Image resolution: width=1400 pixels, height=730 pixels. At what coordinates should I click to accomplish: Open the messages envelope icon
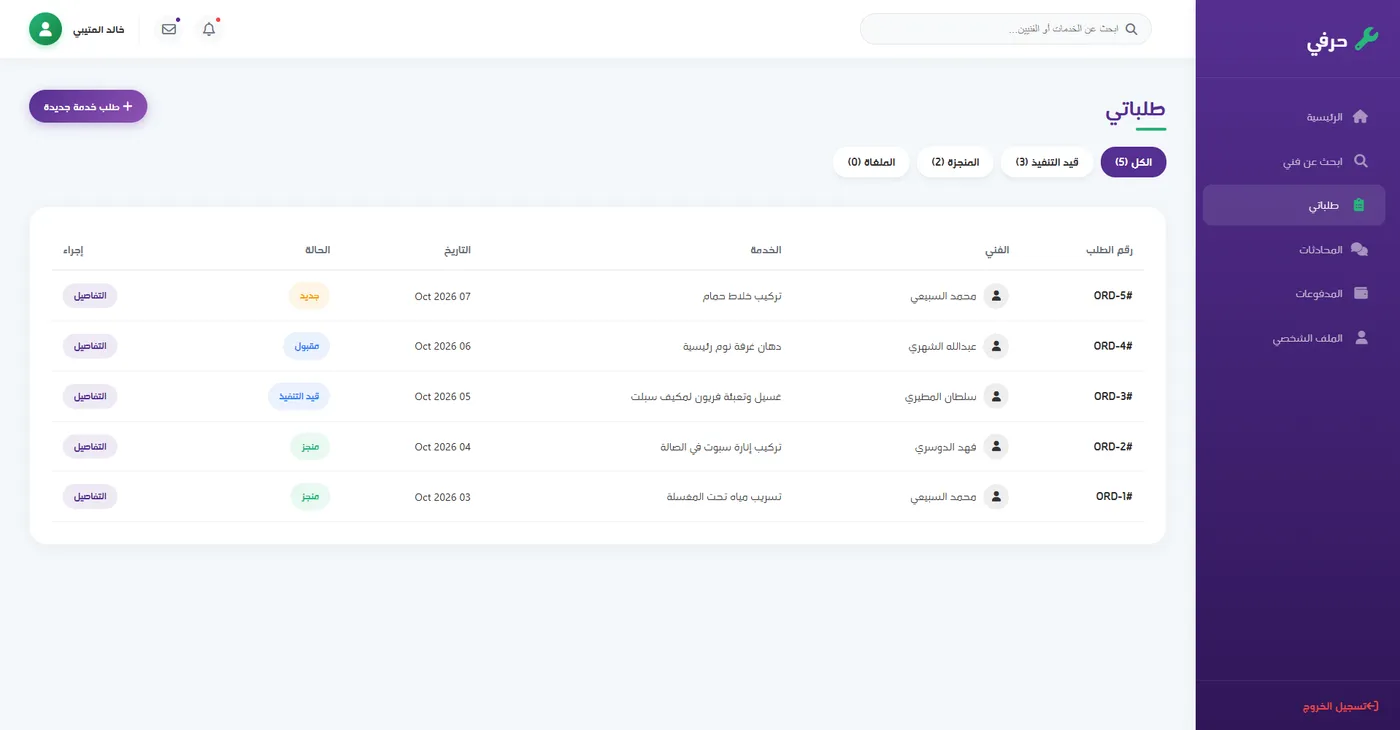pyautogui.click(x=169, y=29)
